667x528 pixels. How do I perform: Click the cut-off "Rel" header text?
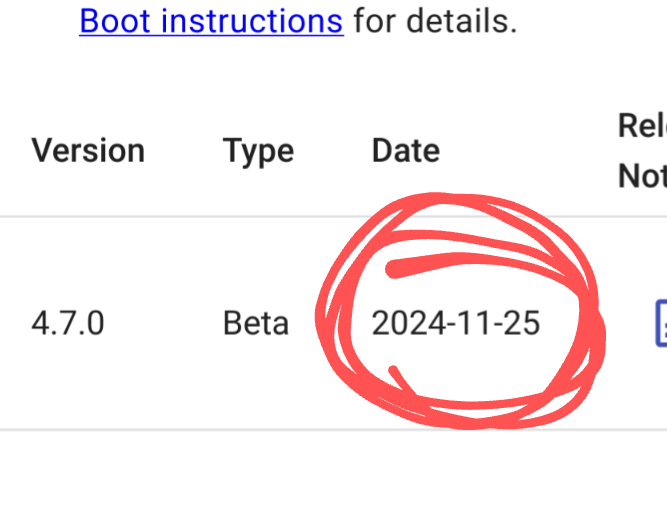click(642, 126)
